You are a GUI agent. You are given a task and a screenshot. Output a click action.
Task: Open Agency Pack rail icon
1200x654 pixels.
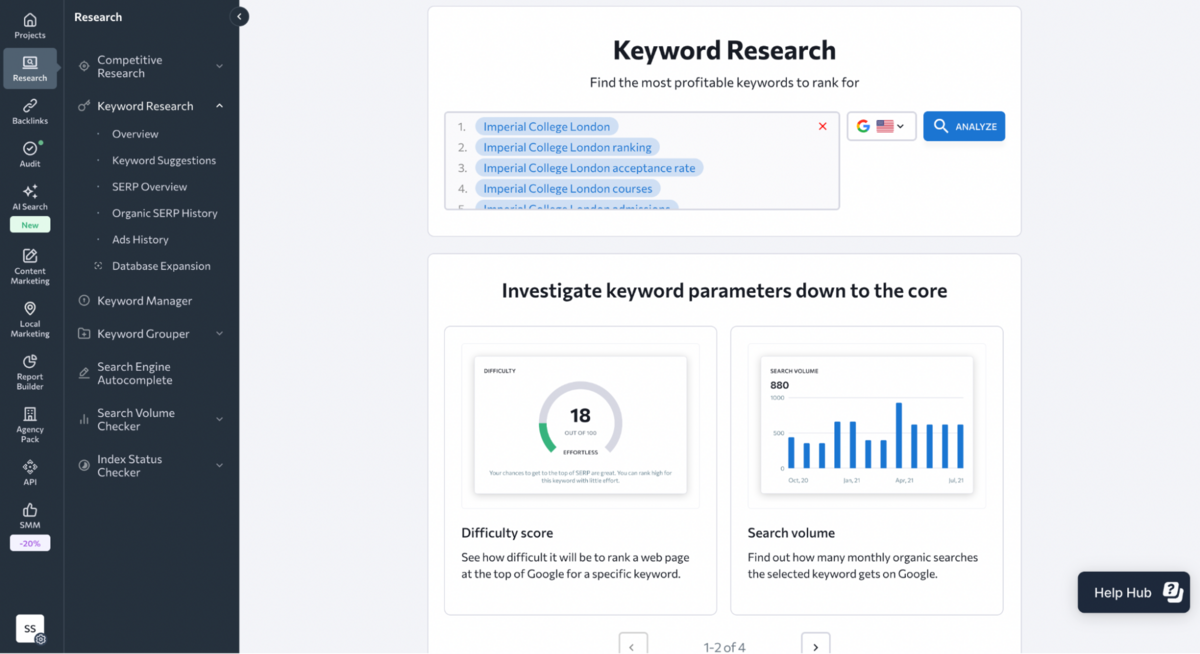(30, 424)
